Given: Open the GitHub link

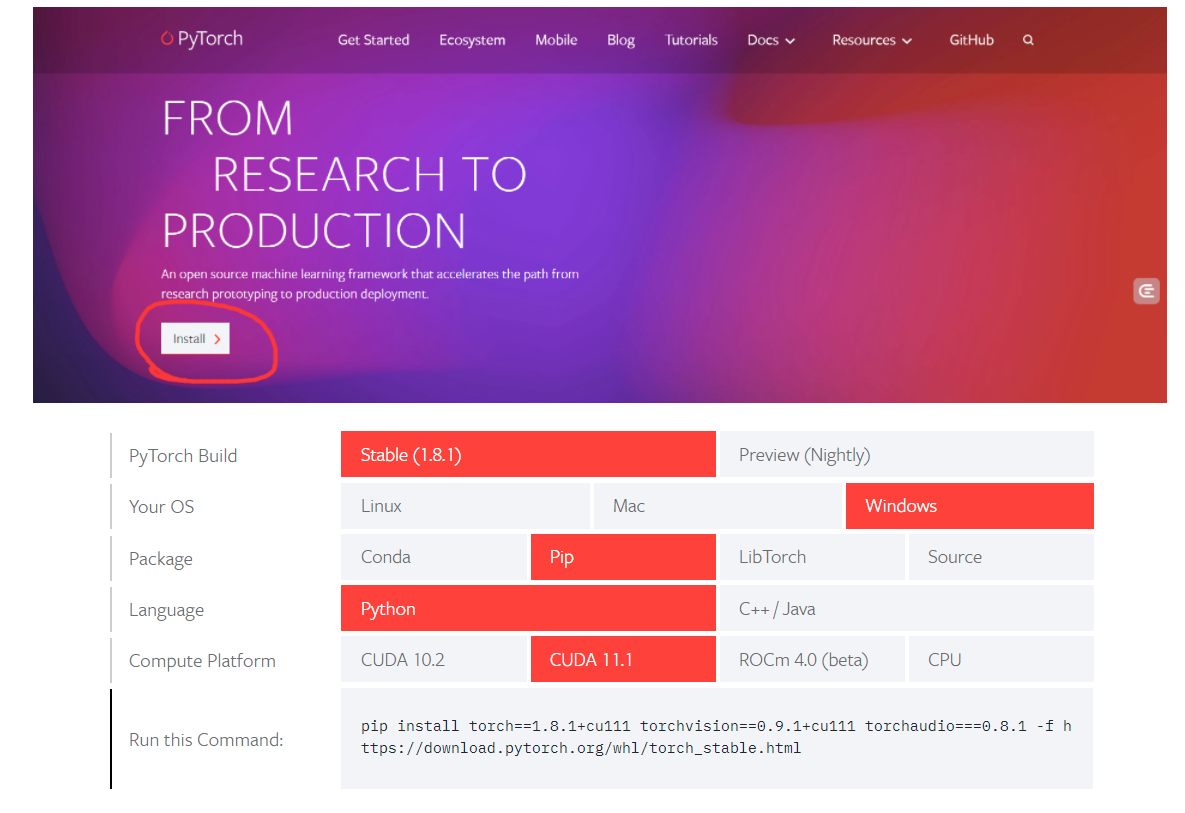Looking at the screenshot, I should (x=971, y=40).
